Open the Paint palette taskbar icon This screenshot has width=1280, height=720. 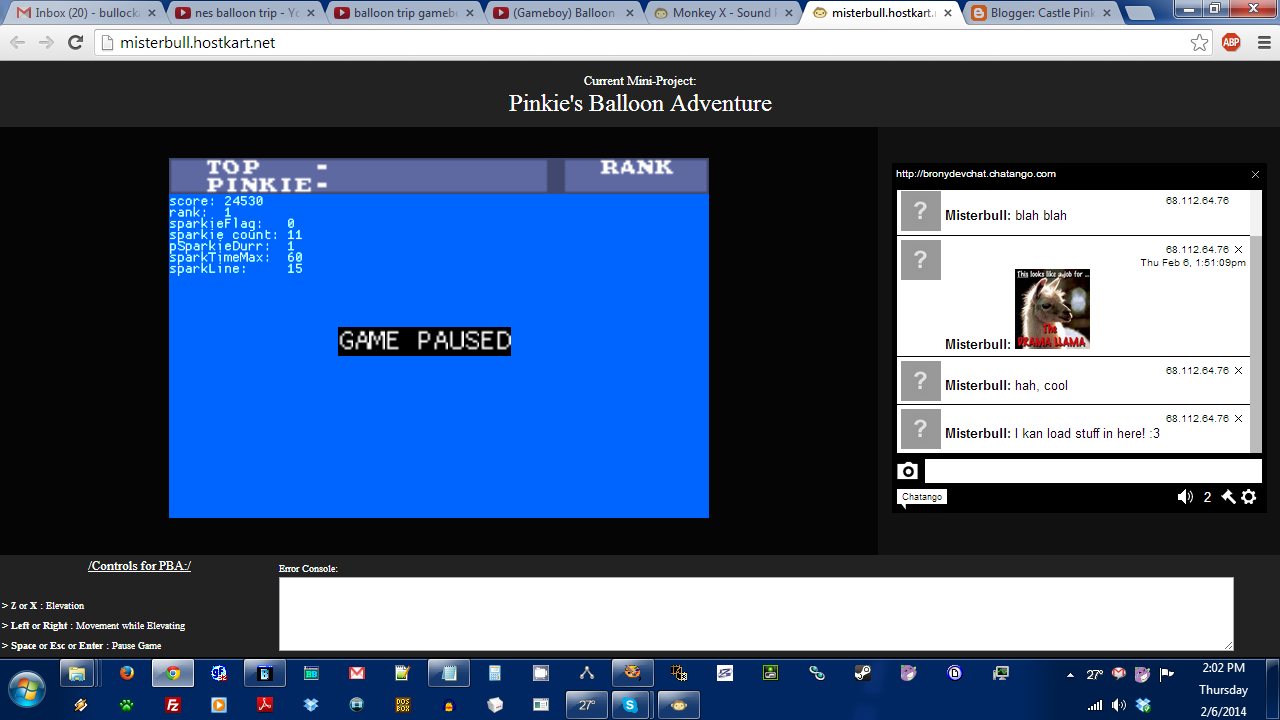[x=633, y=673]
